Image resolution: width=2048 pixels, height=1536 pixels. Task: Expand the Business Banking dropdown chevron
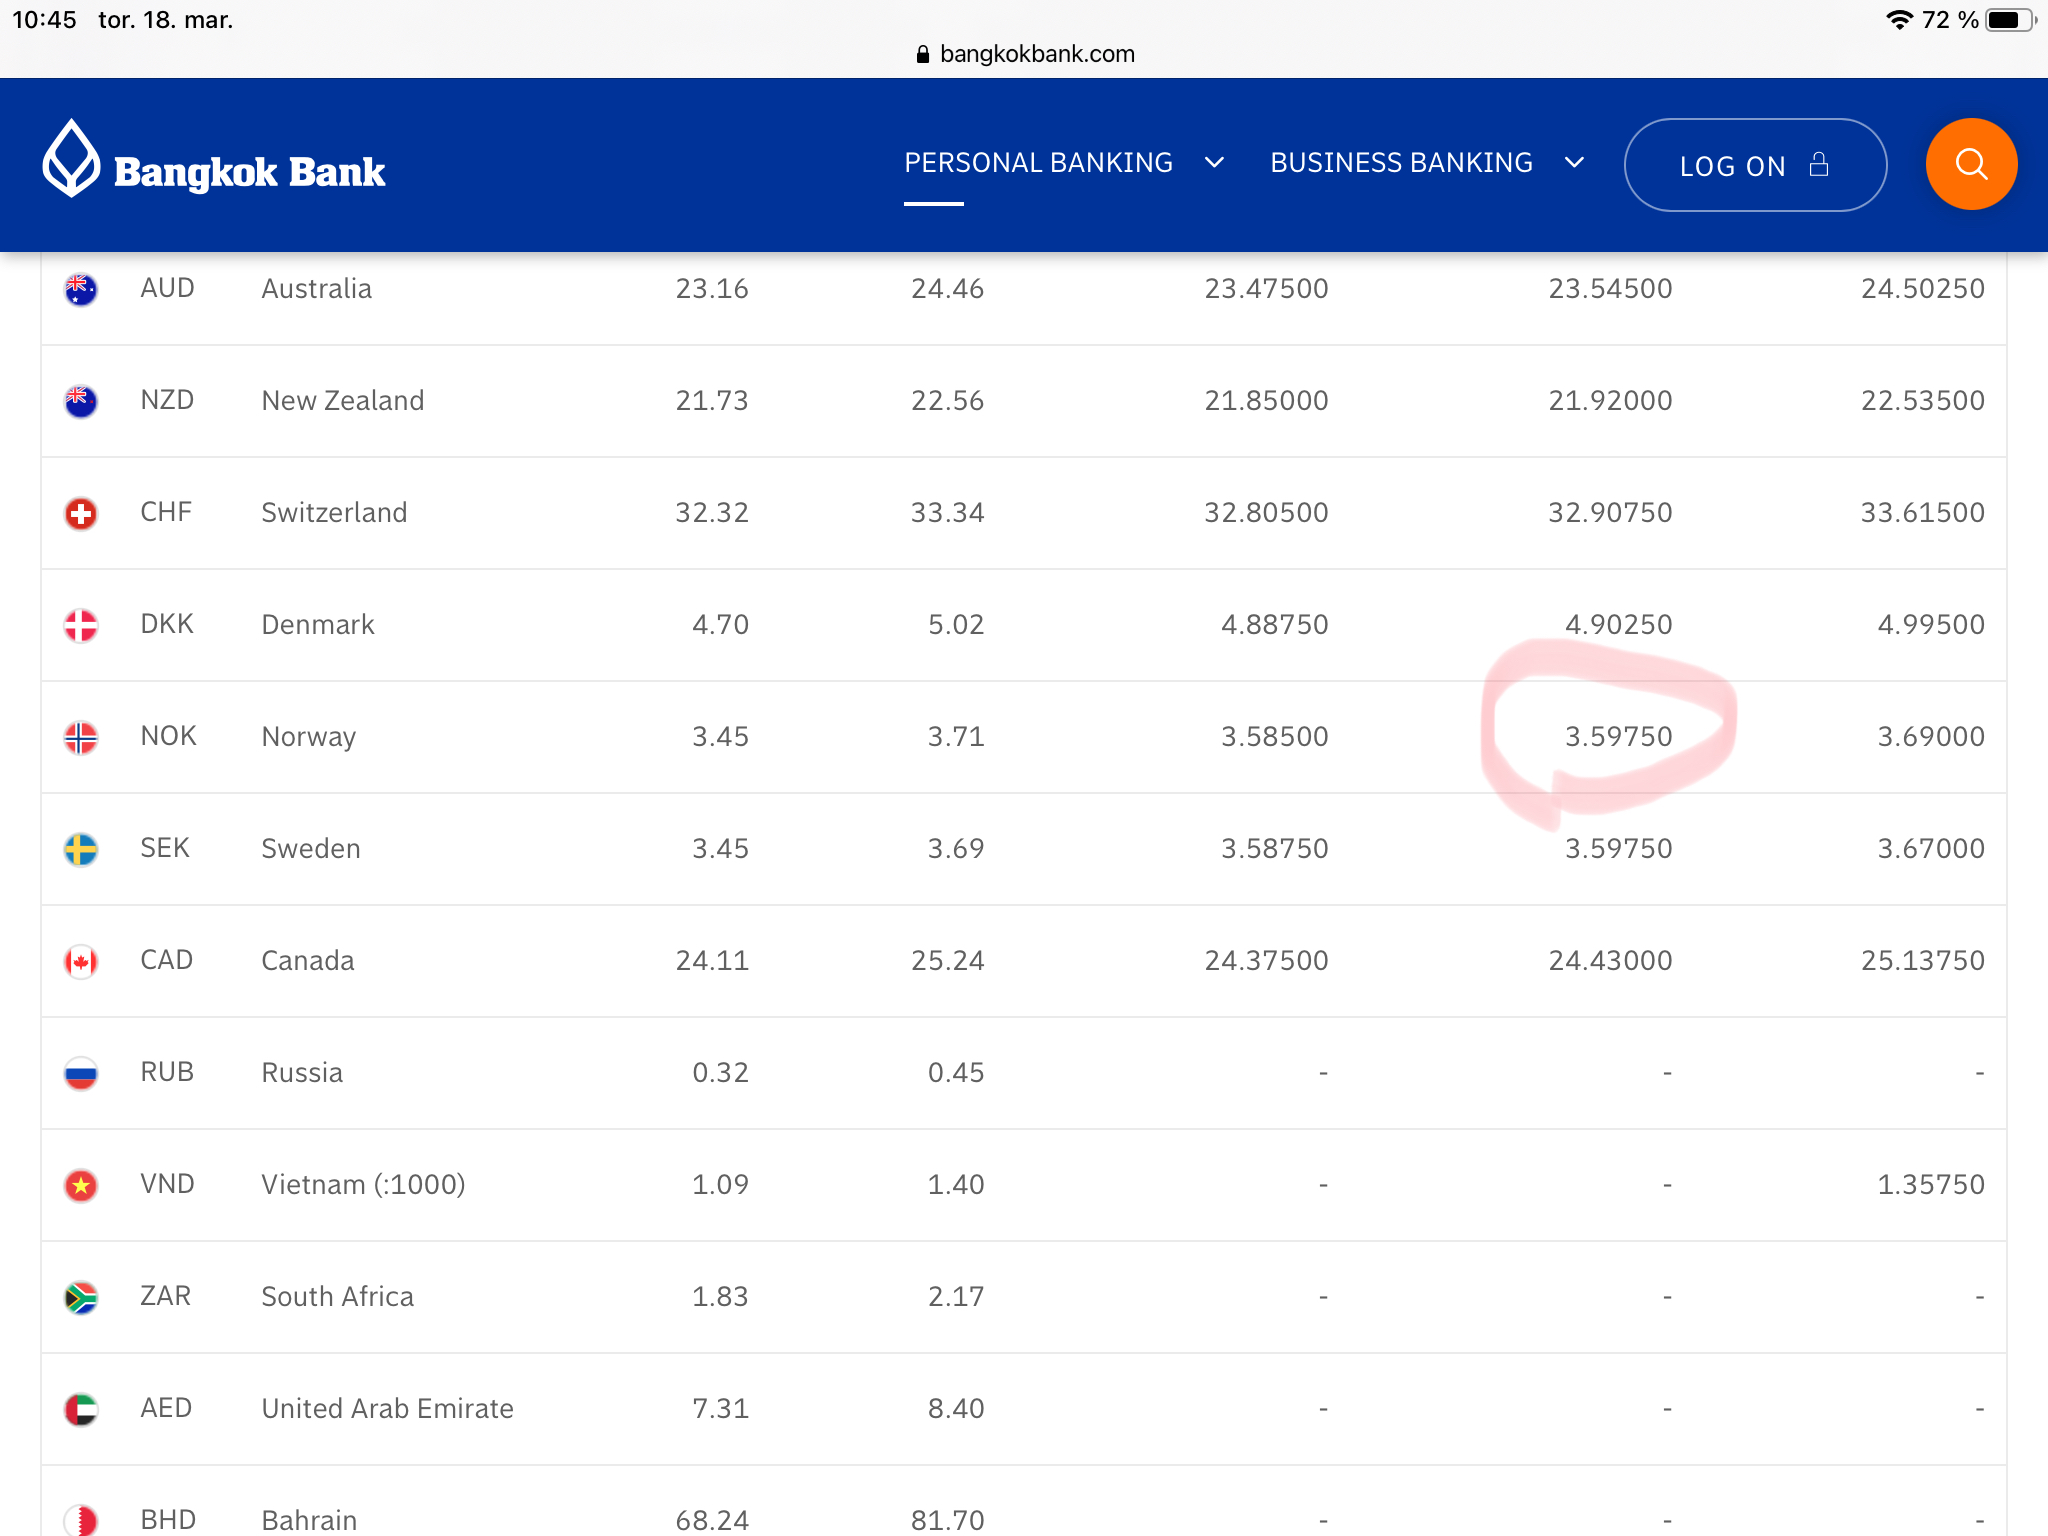[x=1574, y=163]
